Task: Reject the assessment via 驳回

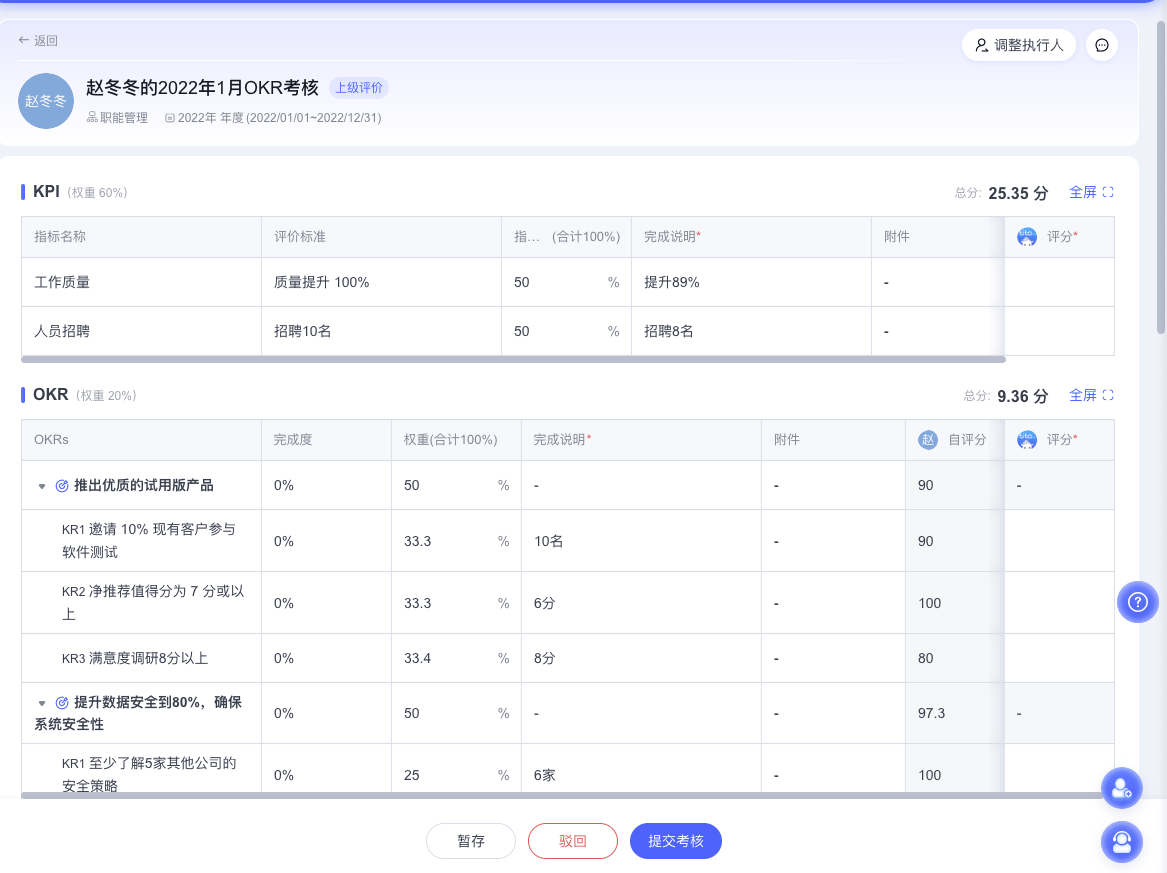Action: coord(572,841)
